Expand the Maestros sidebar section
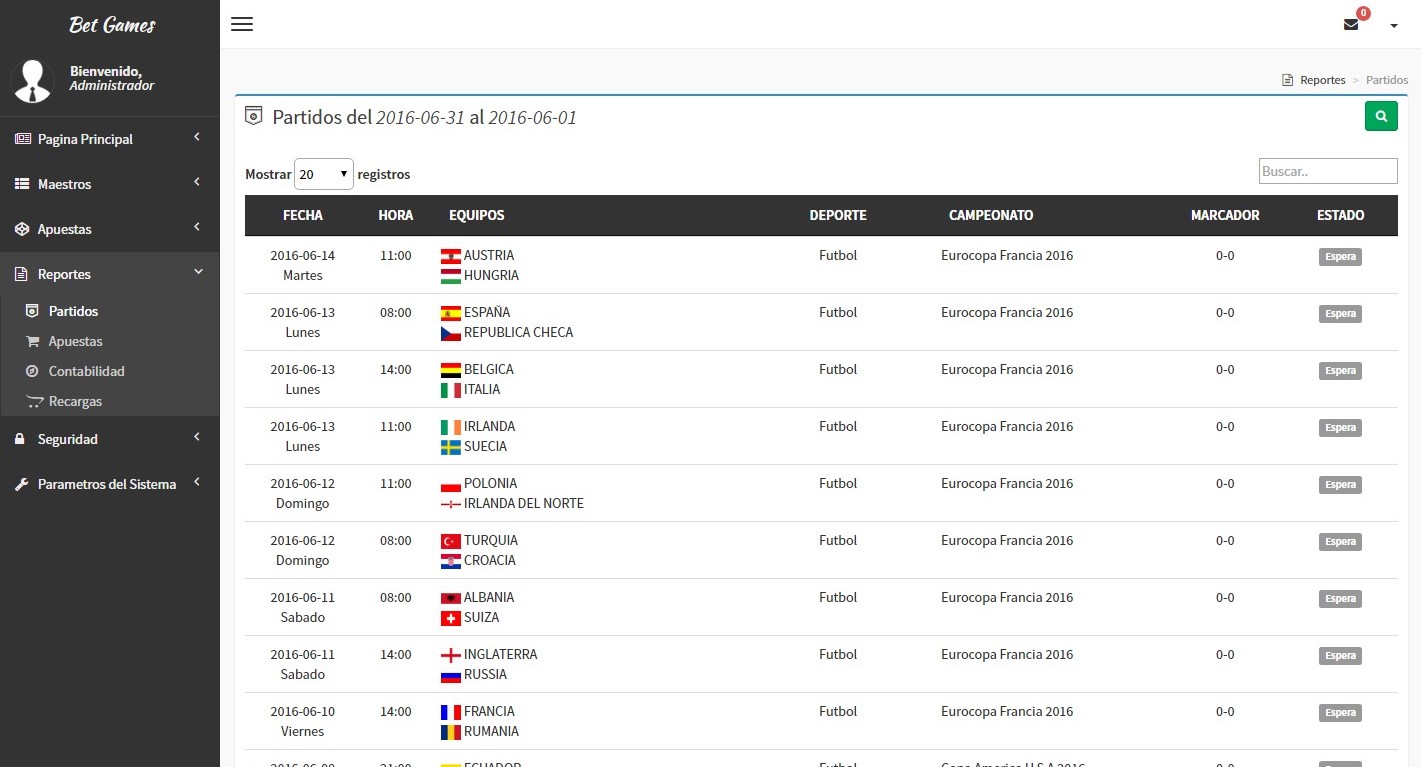Viewport: 1421px width, 767px height. tap(109, 184)
